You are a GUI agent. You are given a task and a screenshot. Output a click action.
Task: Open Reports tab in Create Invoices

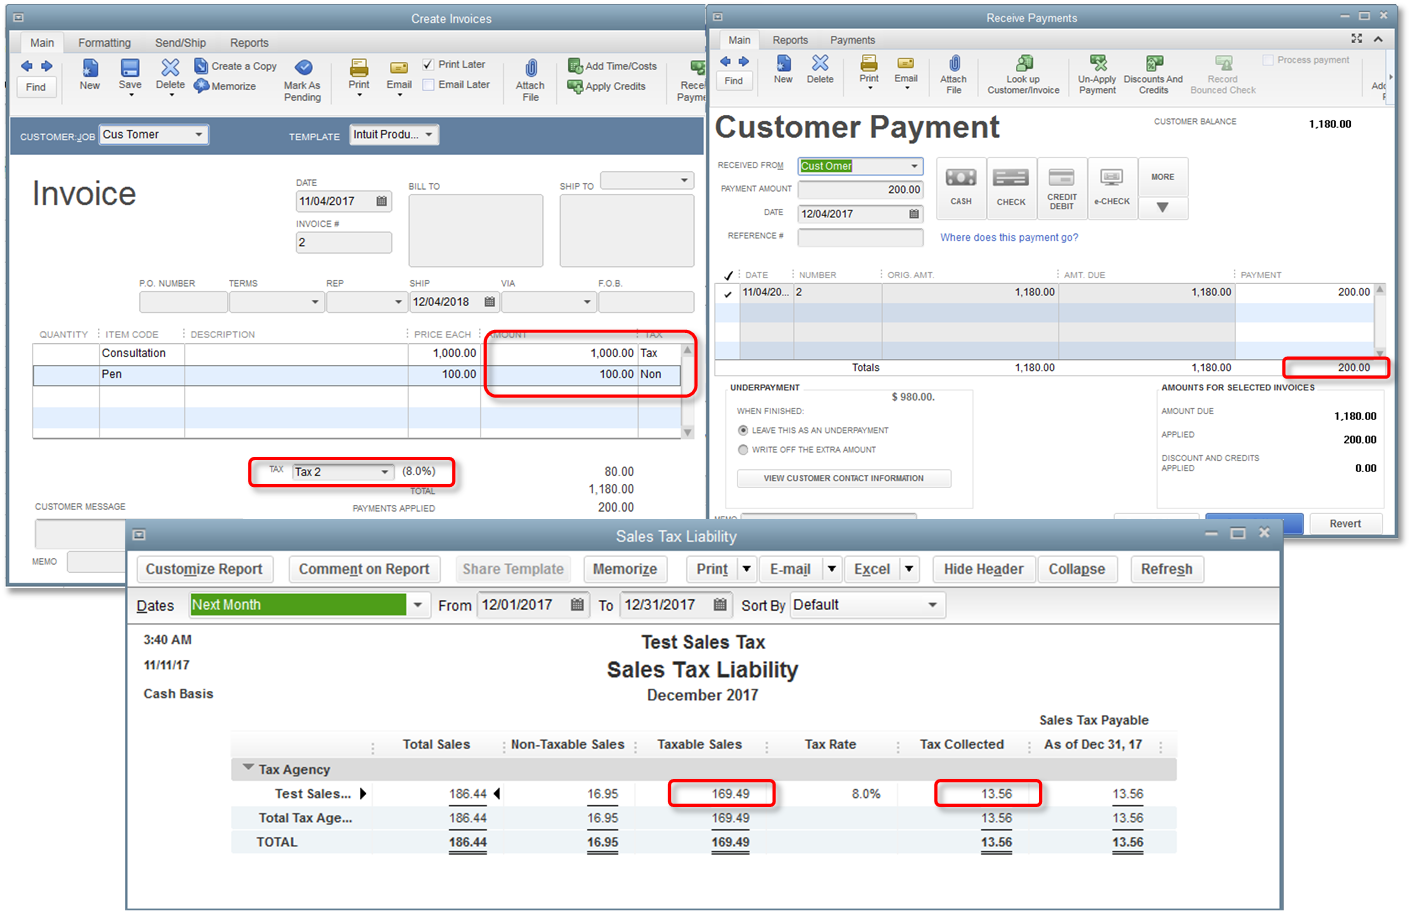point(249,43)
